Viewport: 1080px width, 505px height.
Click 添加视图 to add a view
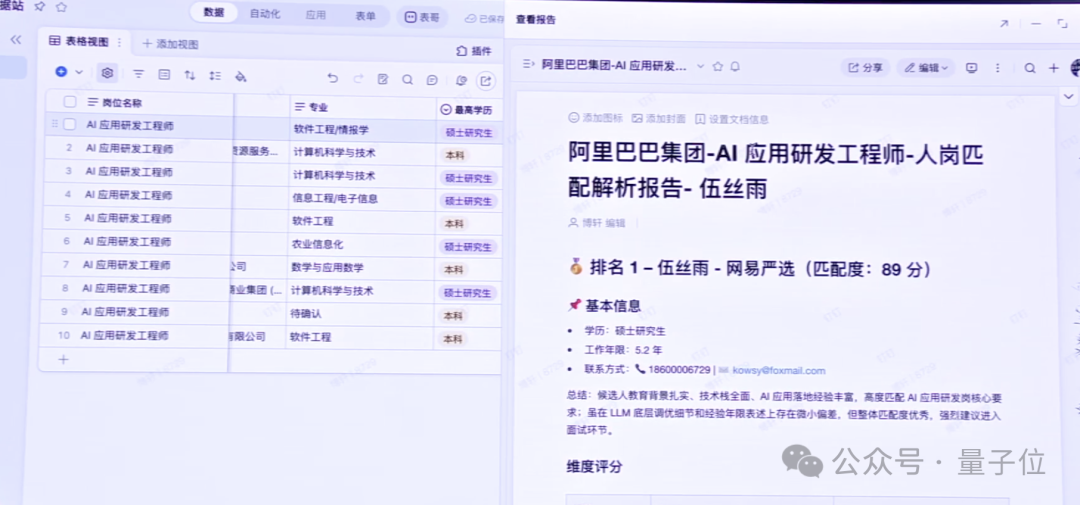point(170,44)
